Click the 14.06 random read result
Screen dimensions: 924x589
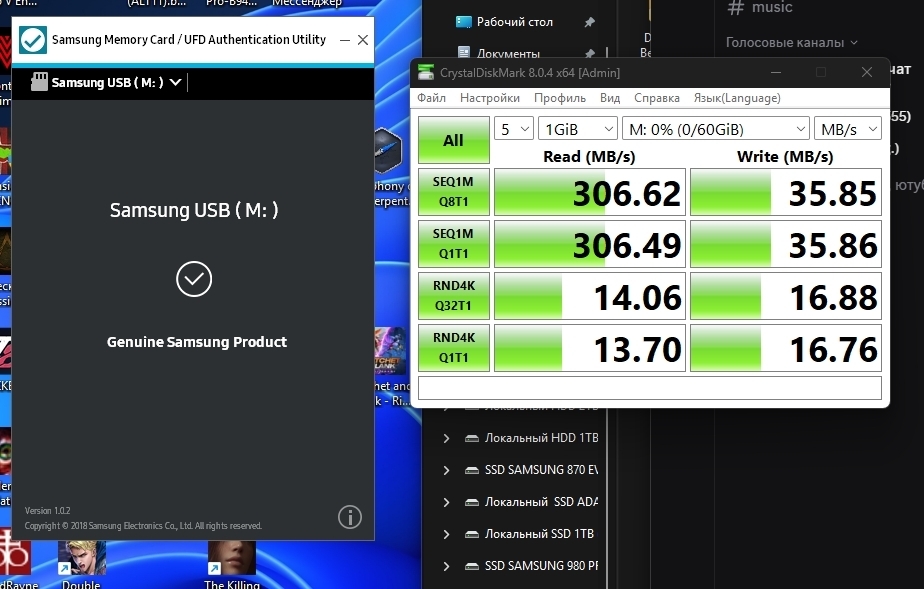[x=590, y=296]
